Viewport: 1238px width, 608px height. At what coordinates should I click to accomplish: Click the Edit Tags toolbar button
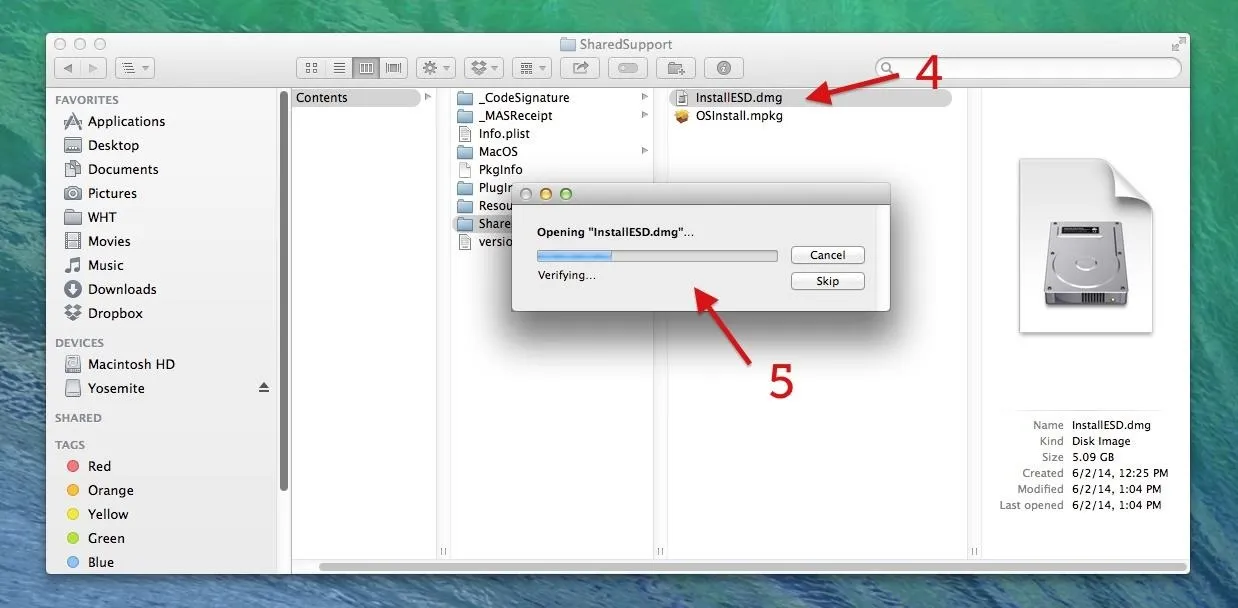[x=628, y=68]
